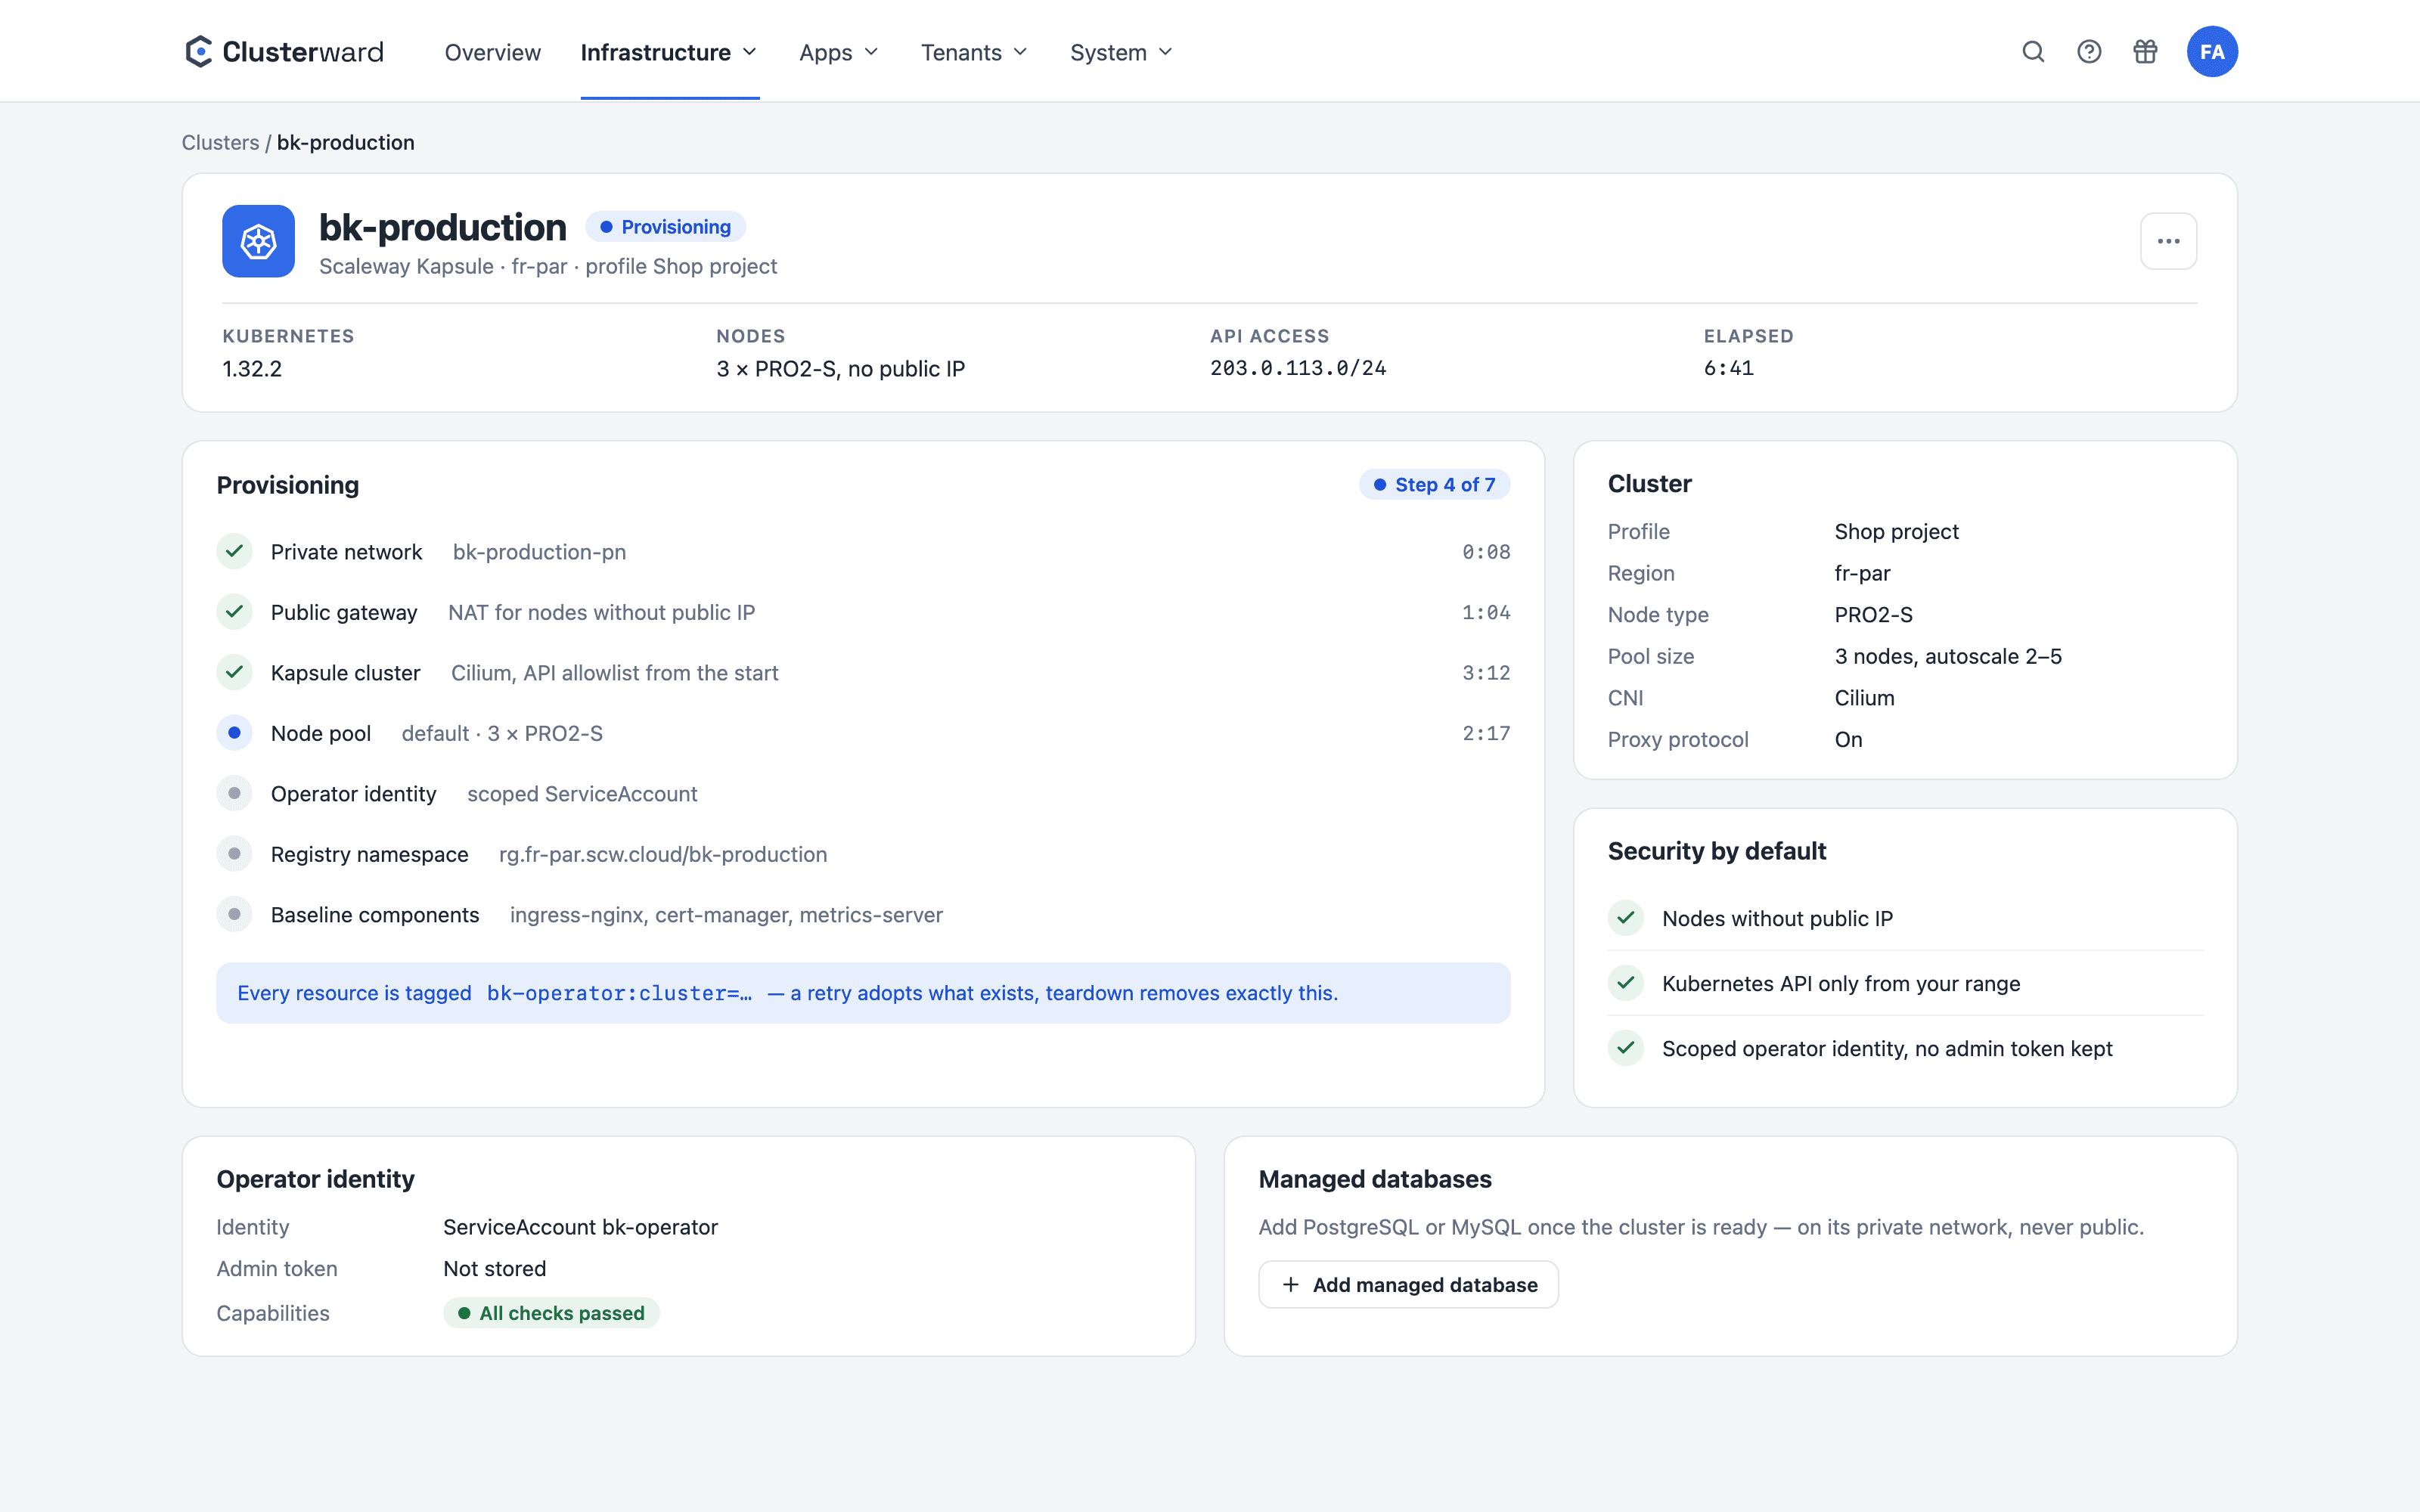2420x1512 pixels.
Task: Open the gift what's-new icon
Action: pyautogui.click(x=2145, y=52)
